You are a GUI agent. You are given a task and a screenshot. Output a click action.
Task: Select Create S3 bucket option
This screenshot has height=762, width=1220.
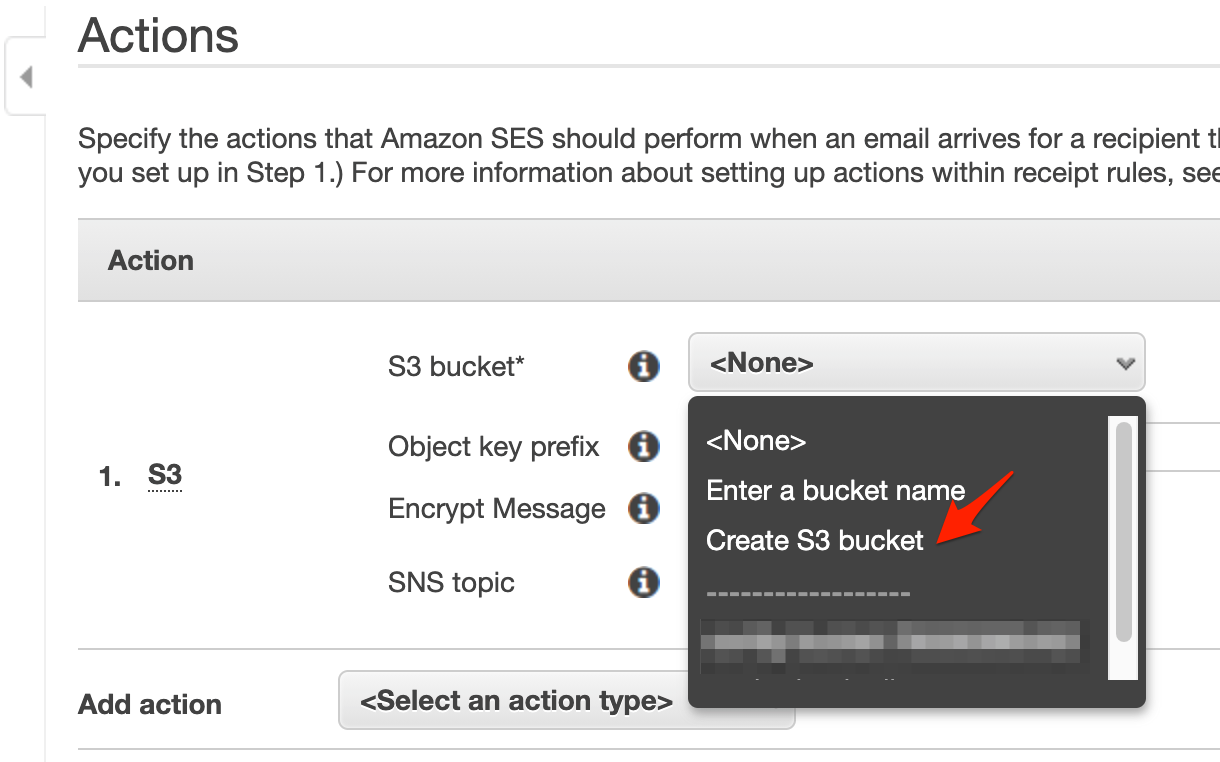click(x=814, y=540)
